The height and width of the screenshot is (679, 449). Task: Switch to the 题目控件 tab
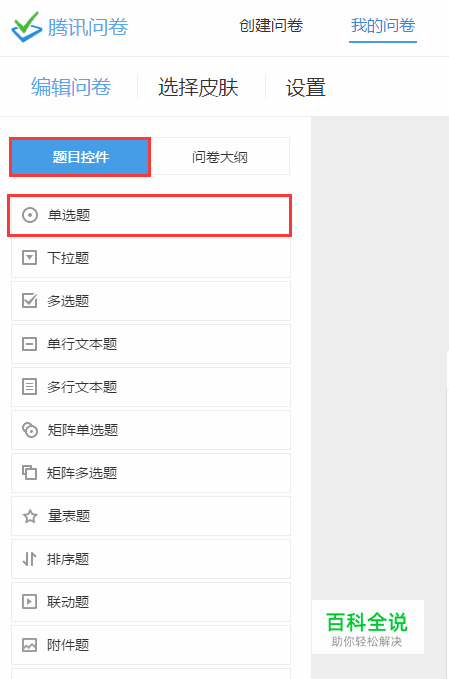point(81,157)
